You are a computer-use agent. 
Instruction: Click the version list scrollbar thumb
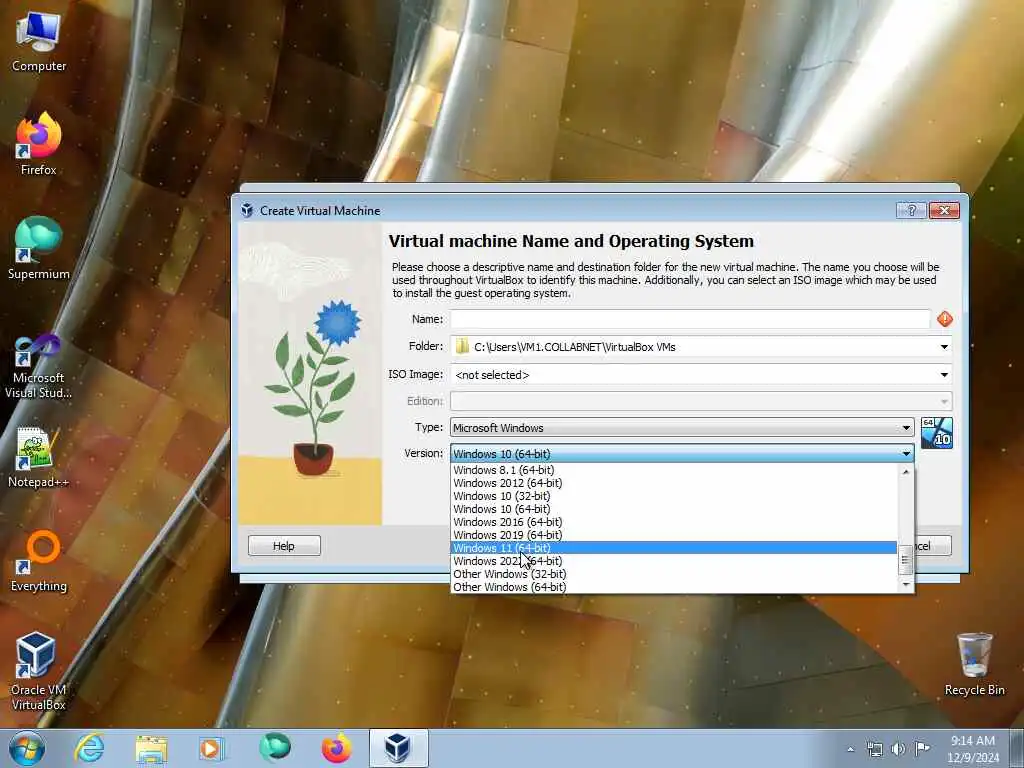tap(905, 560)
